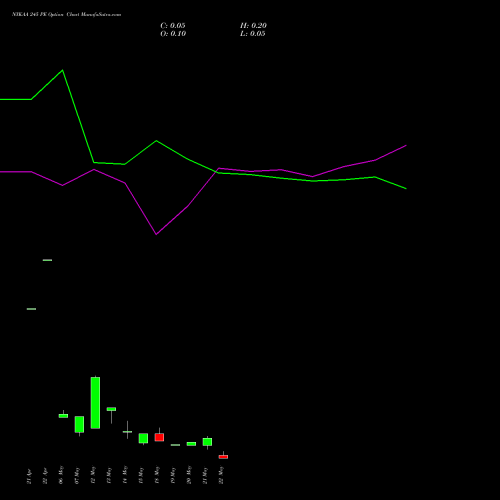
Task: Click the 19 May date label
Action: (173, 476)
